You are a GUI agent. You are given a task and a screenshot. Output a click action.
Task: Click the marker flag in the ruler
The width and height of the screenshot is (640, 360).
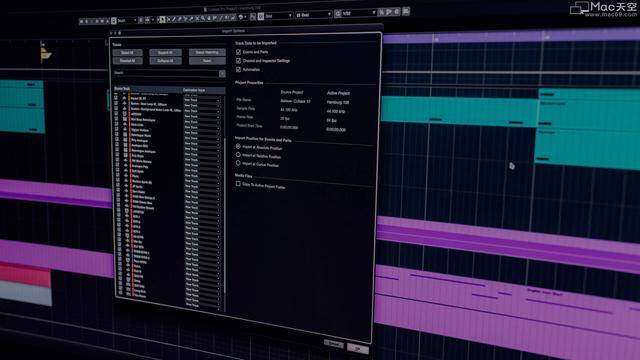(46, 54)
